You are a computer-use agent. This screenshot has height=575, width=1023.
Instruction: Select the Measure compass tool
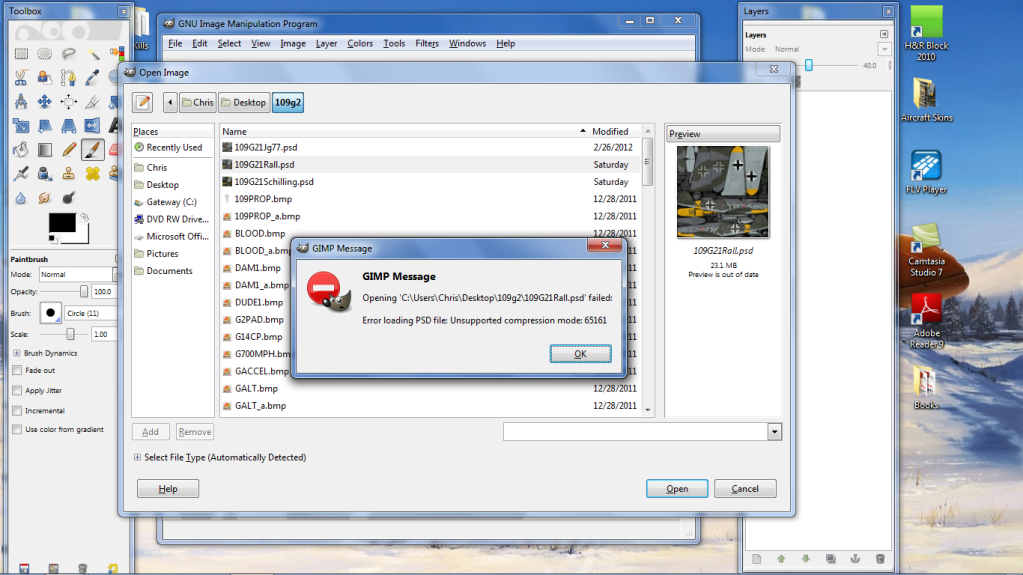point(21,102)
